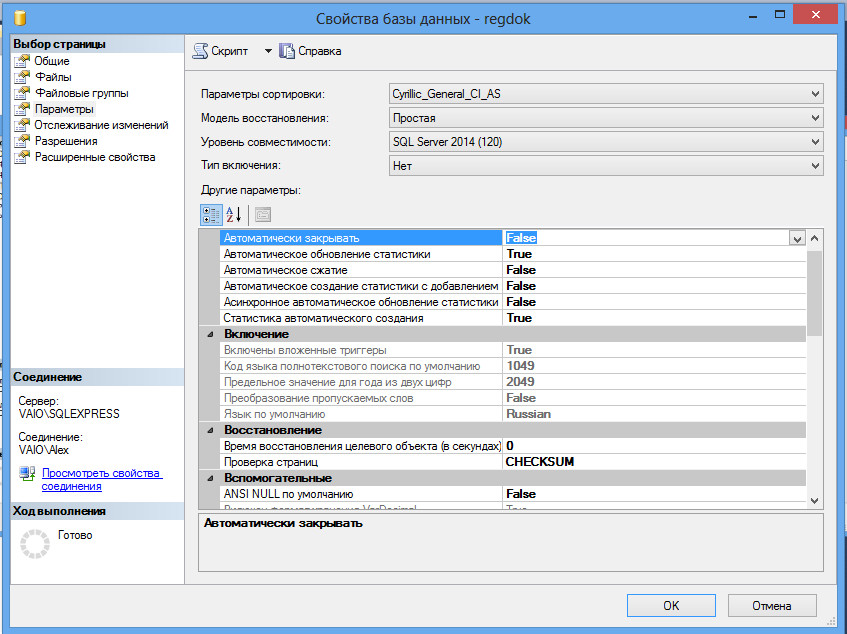The image size is (847, 634).
Task: Open the Параметры сортировки collation dropdown
Action: 814,94
